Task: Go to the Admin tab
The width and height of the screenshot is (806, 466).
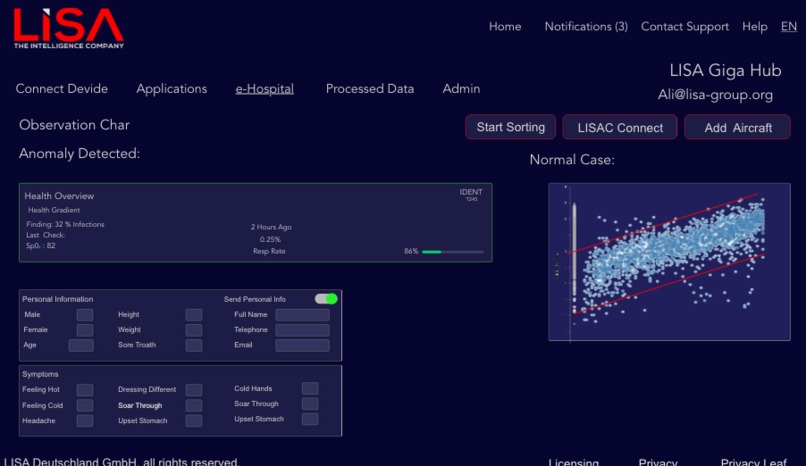Action: click(461, 89)
